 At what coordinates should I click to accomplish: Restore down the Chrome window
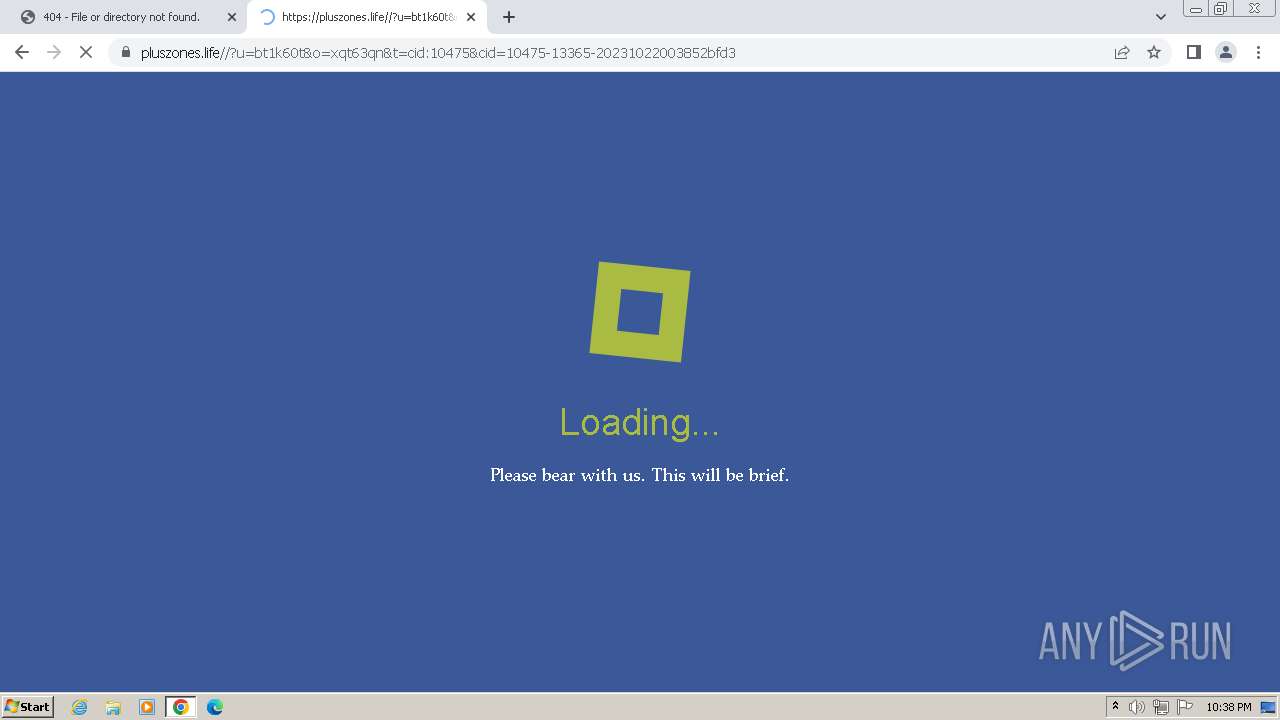pos(1222,9)
